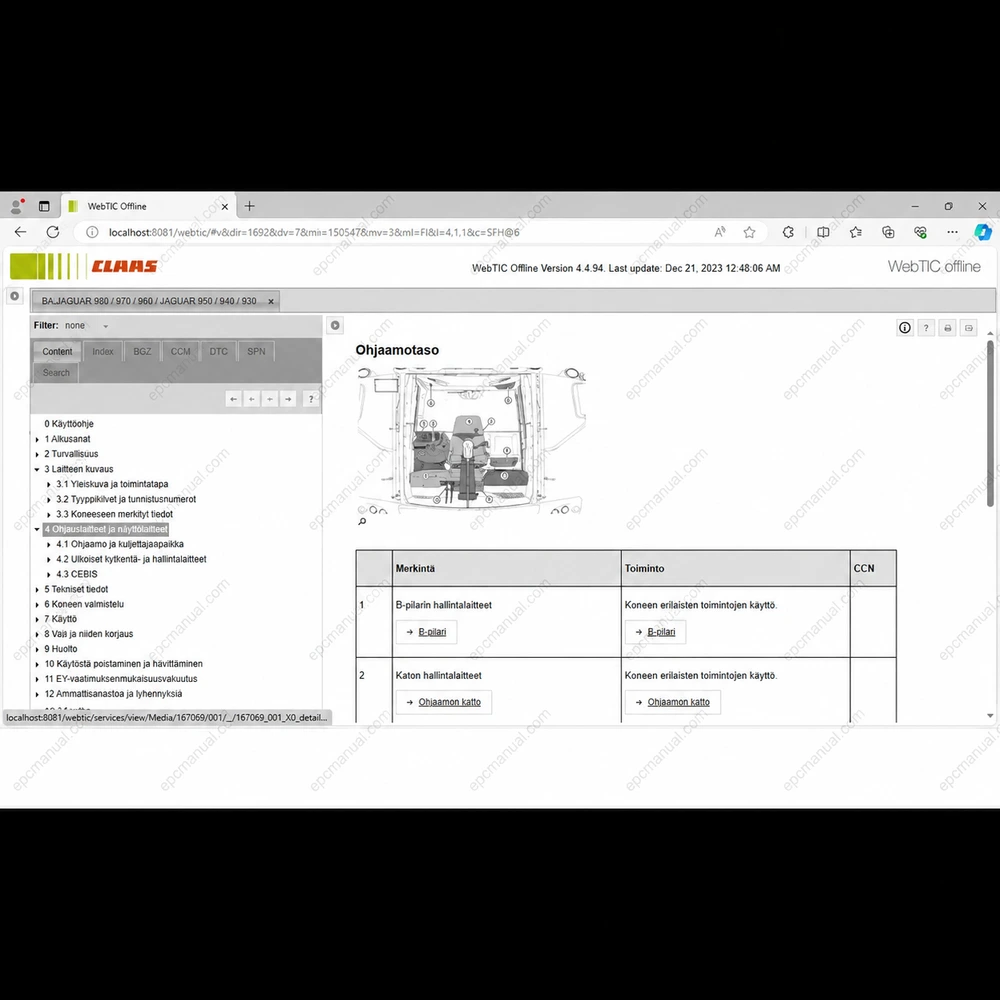Switch to the Content tab
Viewport: 1000px width, 1000px height.
click(57, 351)
